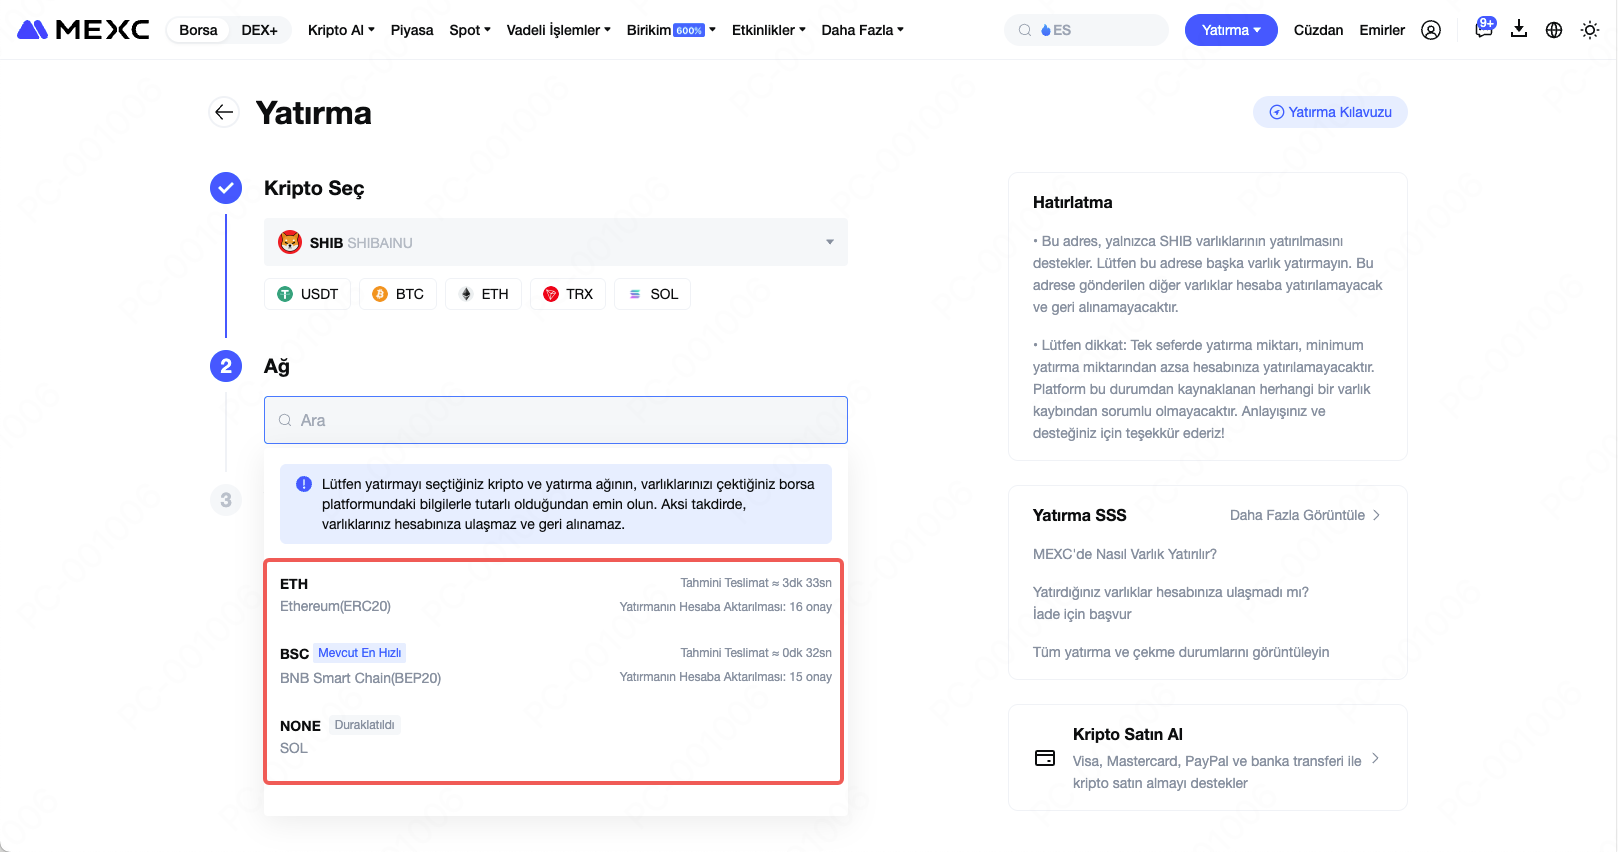Expand the Kripto Al menu
The height and width of the screenshot is (852, 1618).
click(341, 30)
